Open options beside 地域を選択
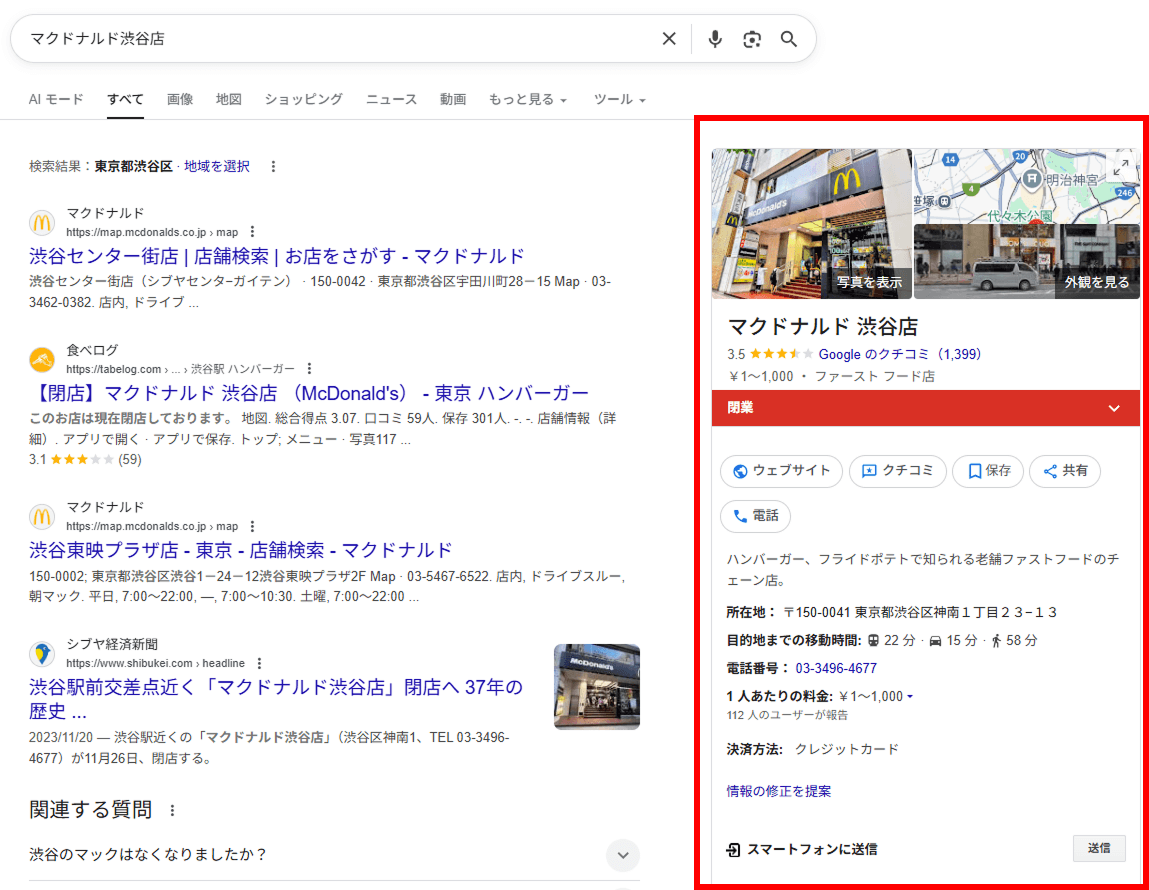 pos(273,166)
